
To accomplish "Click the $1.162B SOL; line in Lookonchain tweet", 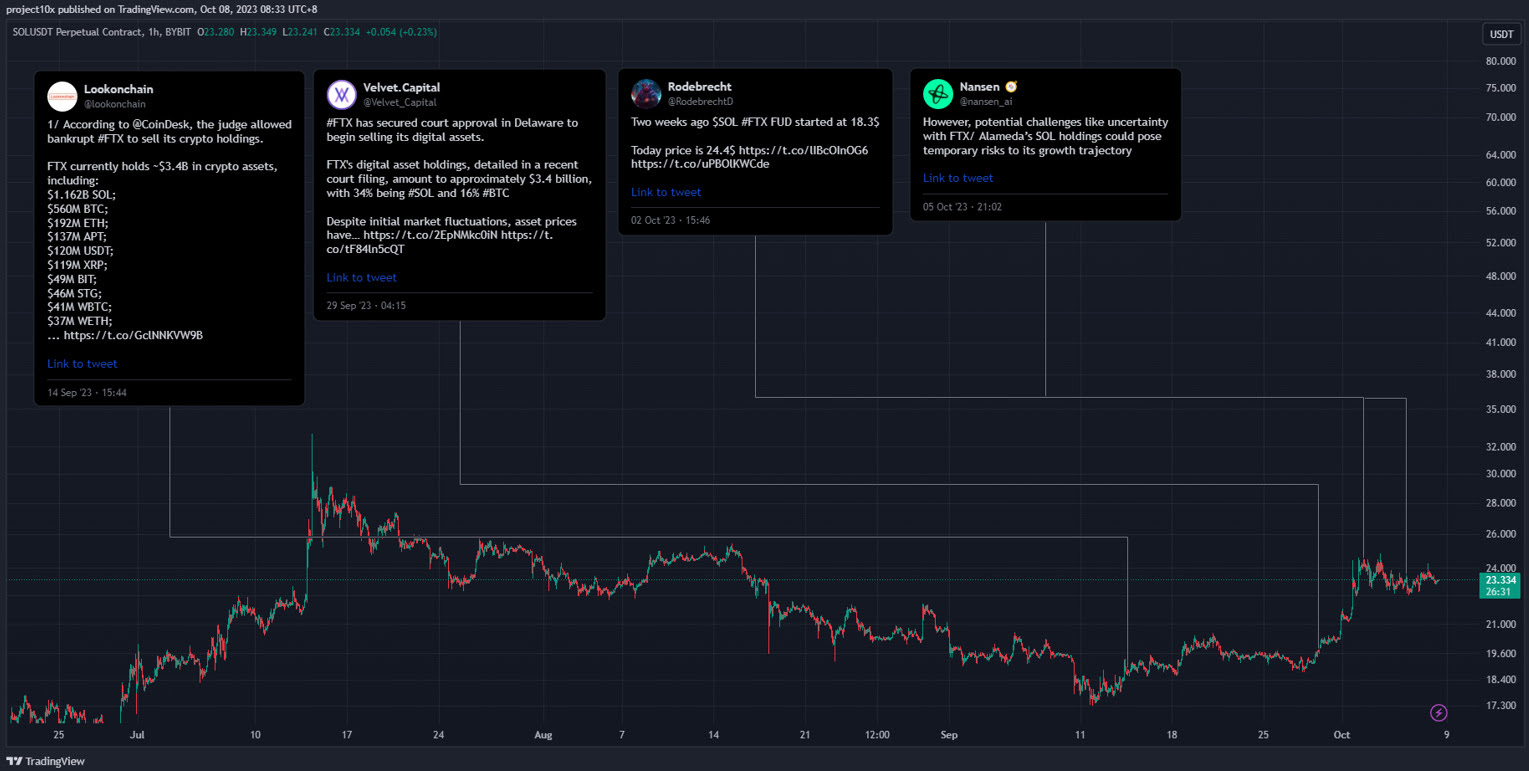I will coord(81,194).
